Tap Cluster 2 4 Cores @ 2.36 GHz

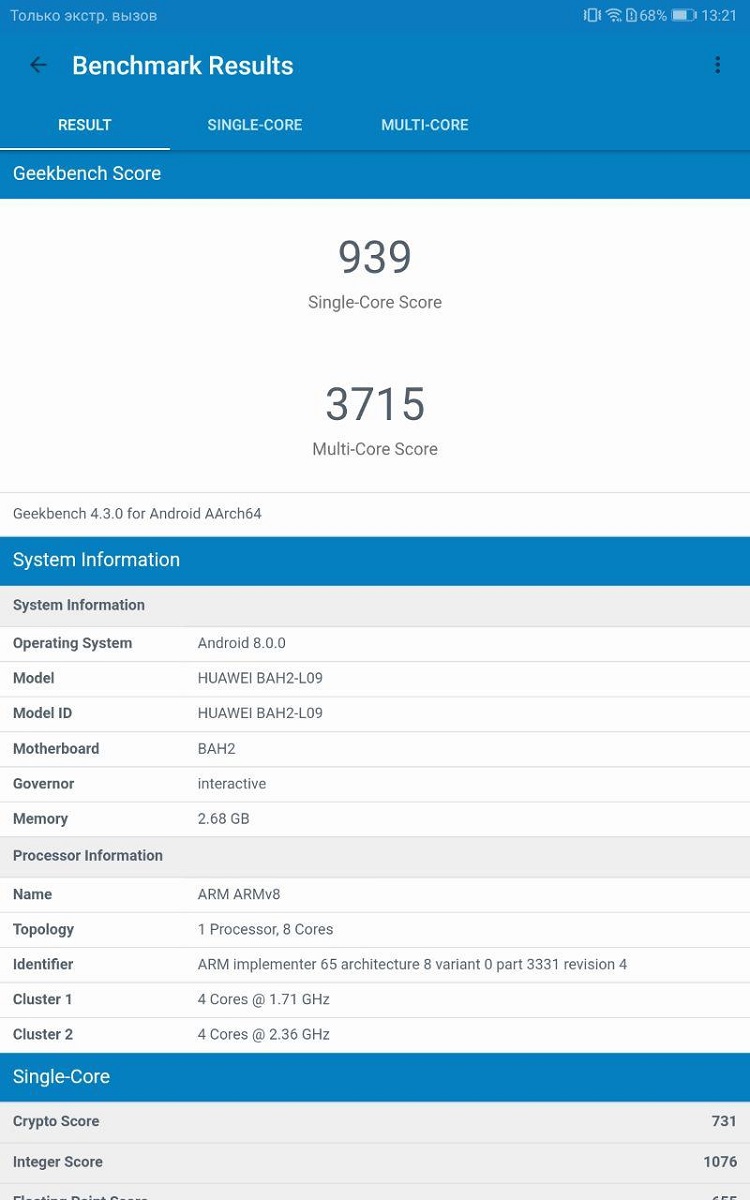264,1034
